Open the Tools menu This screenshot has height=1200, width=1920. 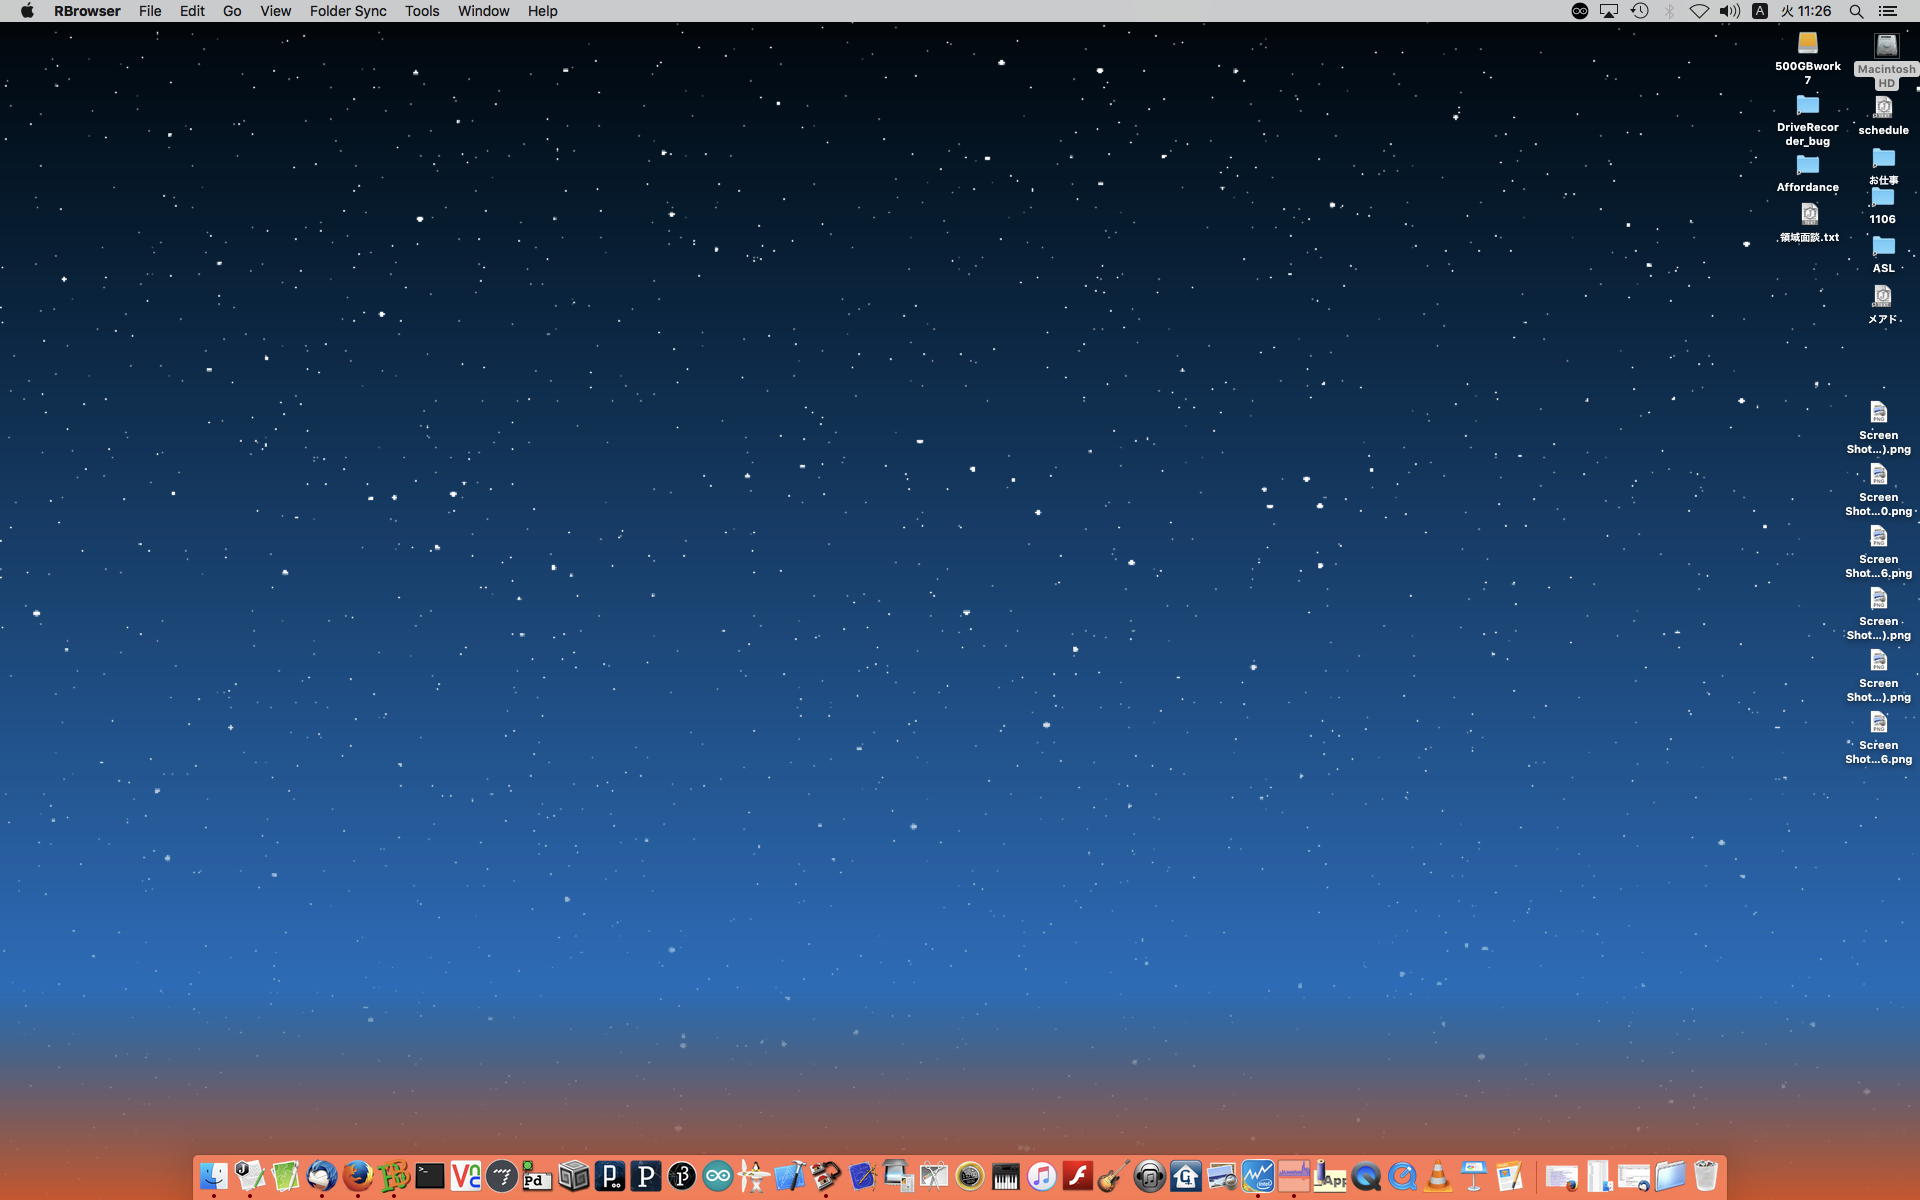click(421, 11)
